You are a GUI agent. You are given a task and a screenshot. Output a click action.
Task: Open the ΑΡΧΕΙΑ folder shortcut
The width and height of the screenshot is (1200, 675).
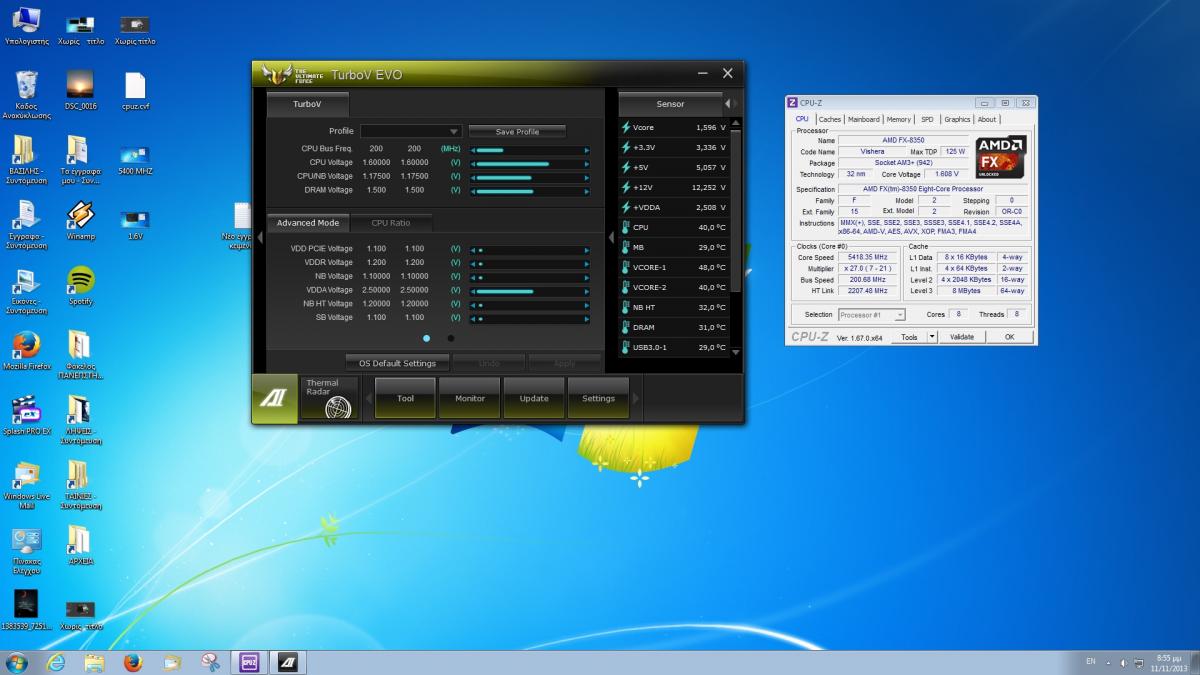click(81, 546)
